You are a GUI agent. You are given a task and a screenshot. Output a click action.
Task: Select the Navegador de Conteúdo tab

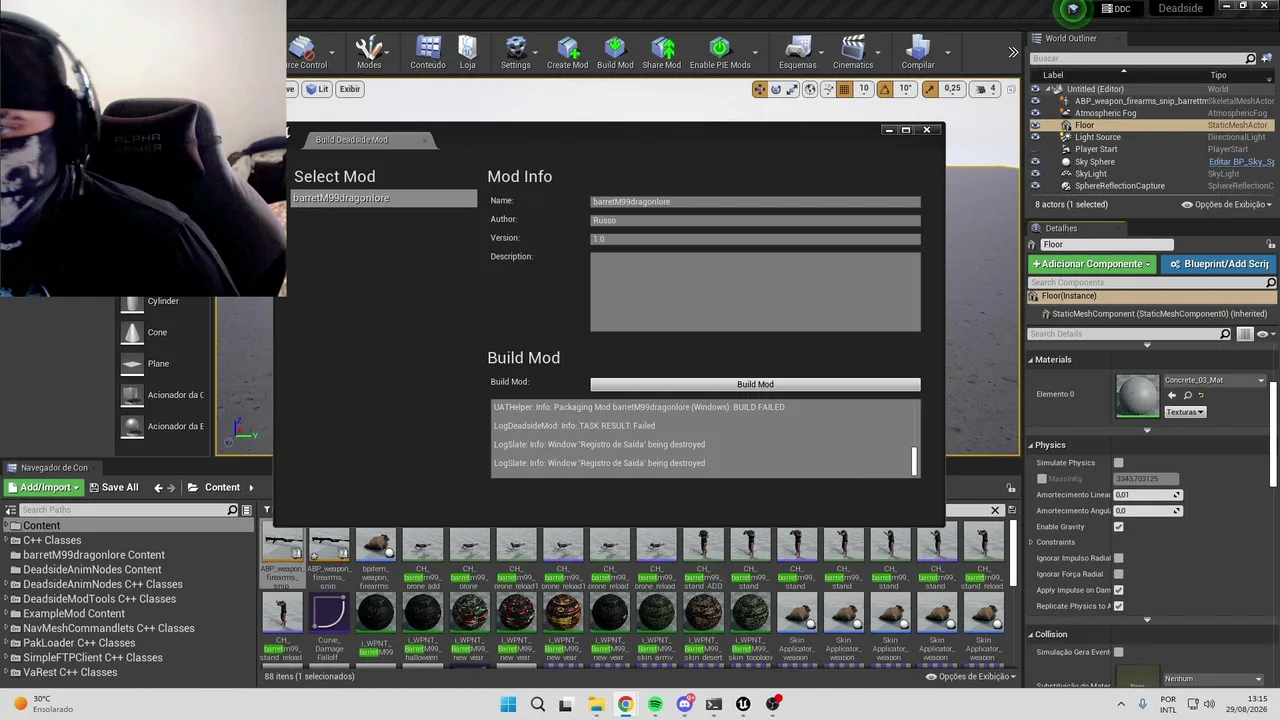54,467
